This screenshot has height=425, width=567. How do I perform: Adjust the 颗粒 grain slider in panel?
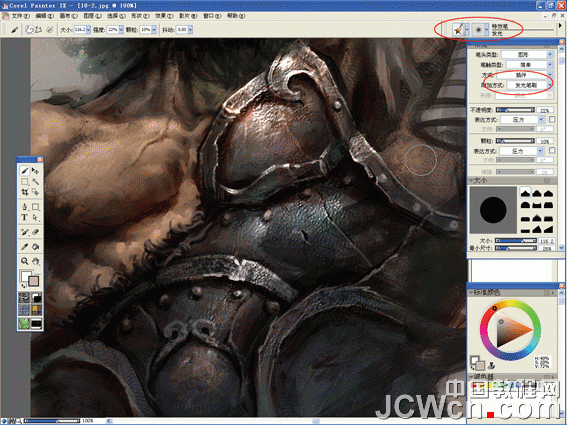(x=515, y=141)
